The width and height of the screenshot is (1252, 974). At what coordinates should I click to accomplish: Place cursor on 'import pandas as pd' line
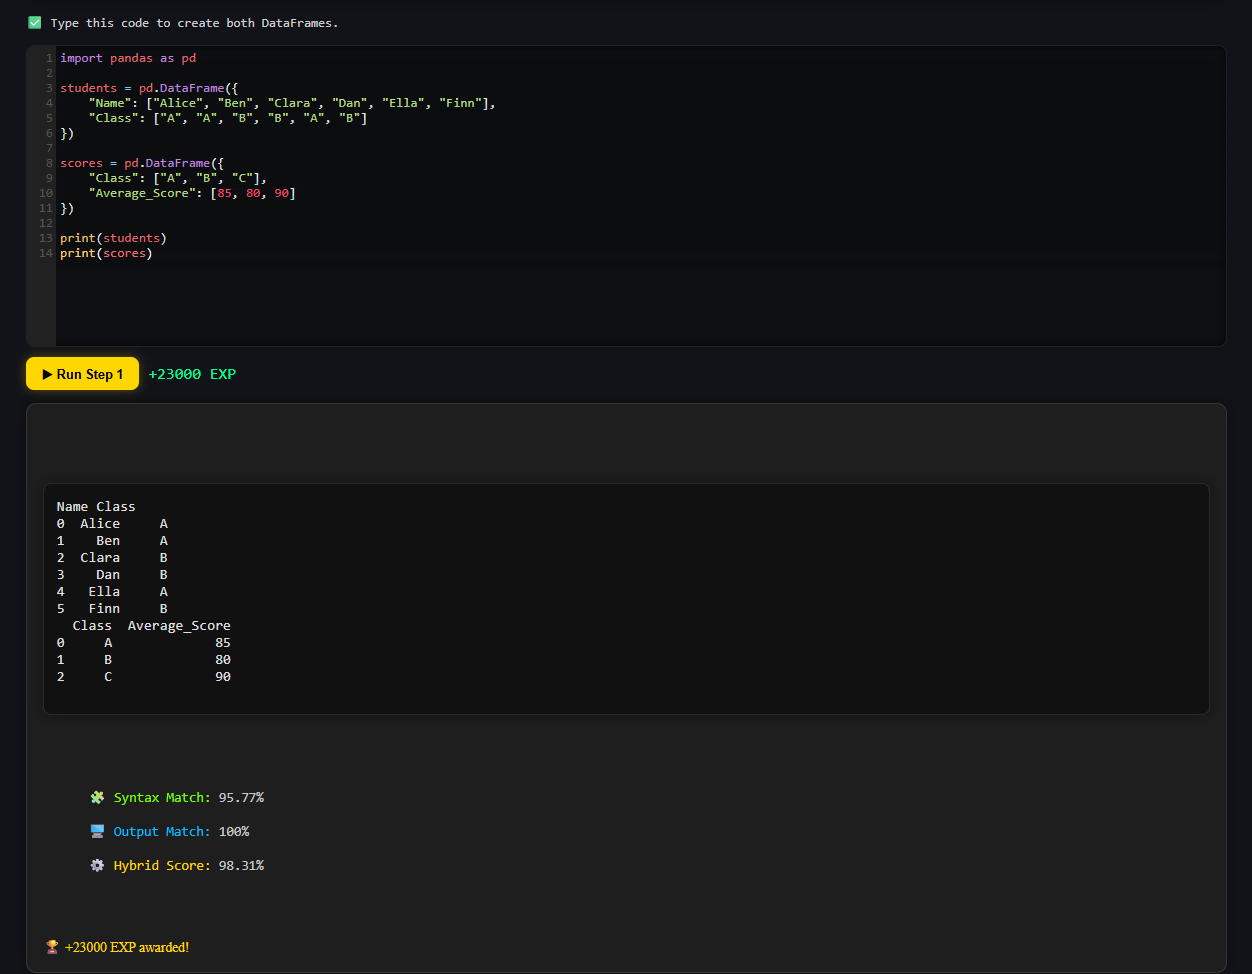128,58
